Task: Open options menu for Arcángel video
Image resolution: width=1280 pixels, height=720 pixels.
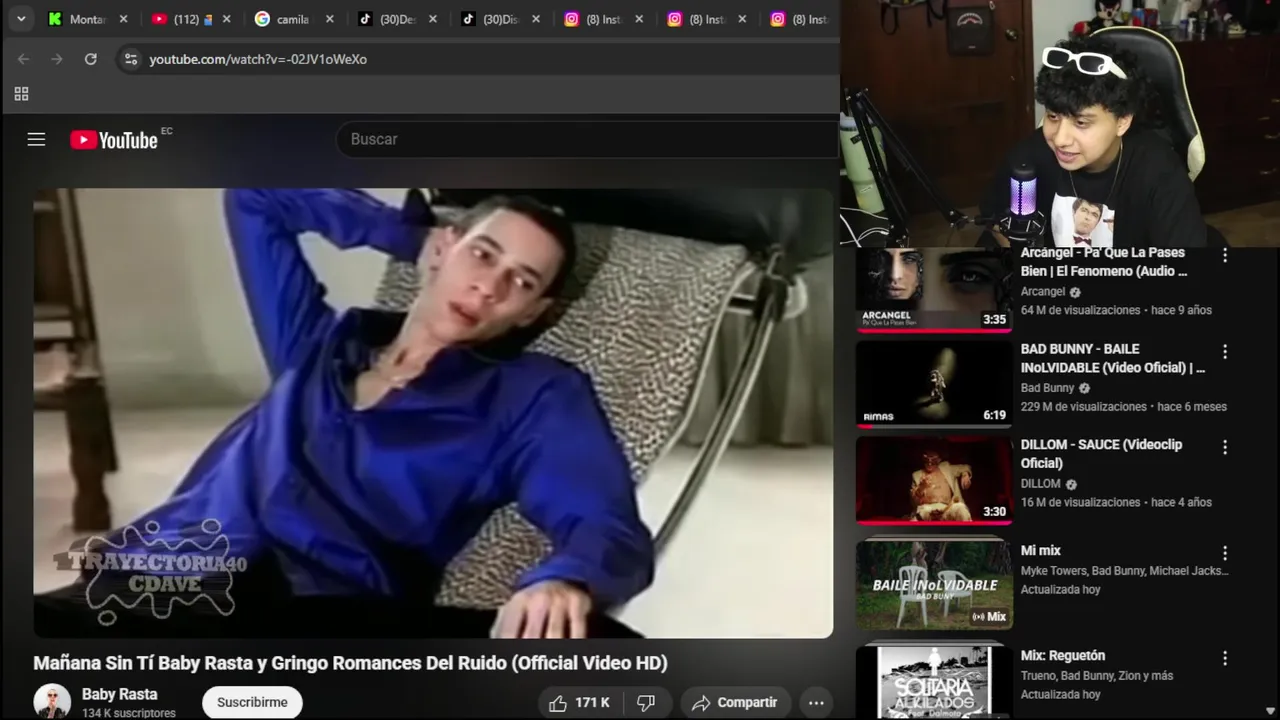Action: coord(1225,255)
